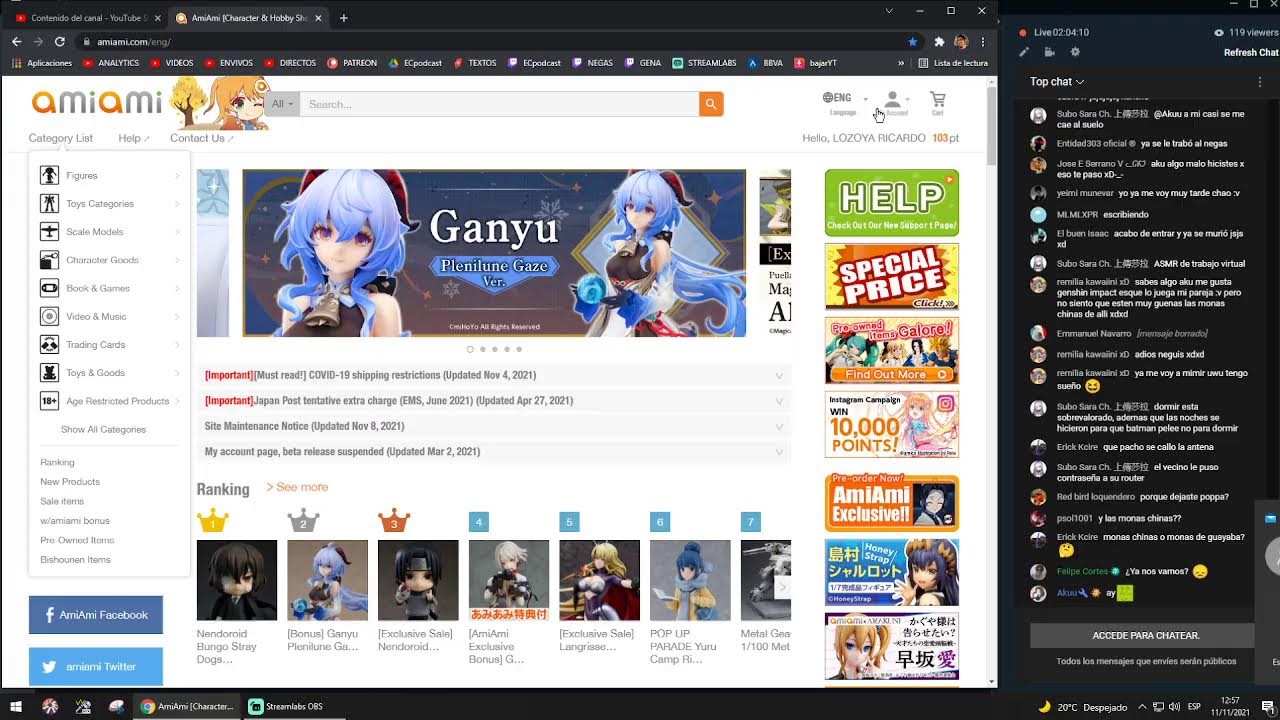The height and width of the screenshot is (720, 1280).
Task: Click the green HELP banner
Action: pos(891,203)
